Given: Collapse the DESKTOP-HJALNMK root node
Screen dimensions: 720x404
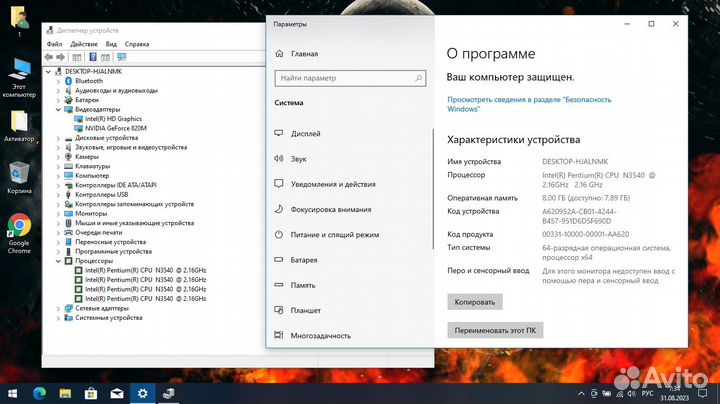Looking at the screenshot, I should click(48, 72).
